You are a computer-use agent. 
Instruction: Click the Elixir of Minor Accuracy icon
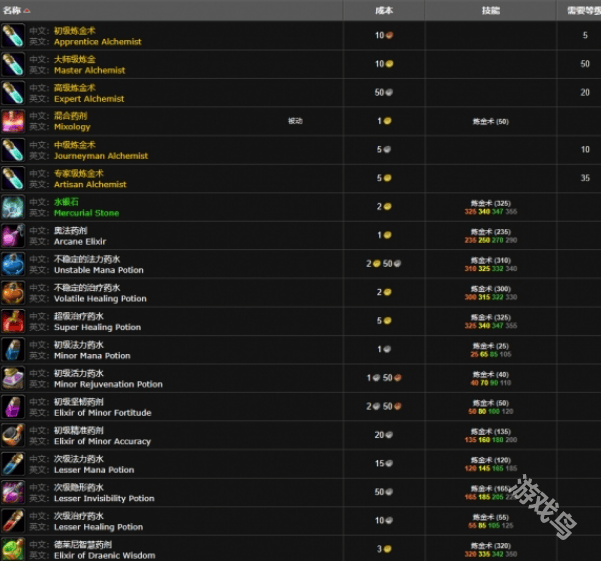[13, 435]
